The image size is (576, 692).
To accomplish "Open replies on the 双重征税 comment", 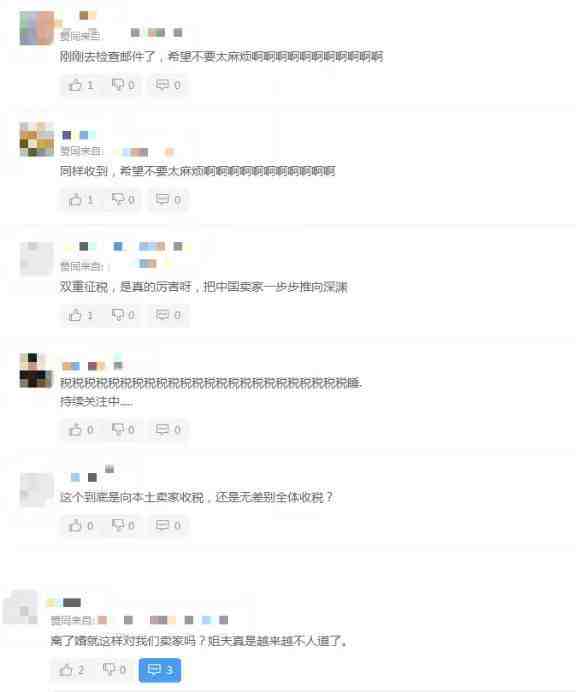I will click(x=168, y=315).
